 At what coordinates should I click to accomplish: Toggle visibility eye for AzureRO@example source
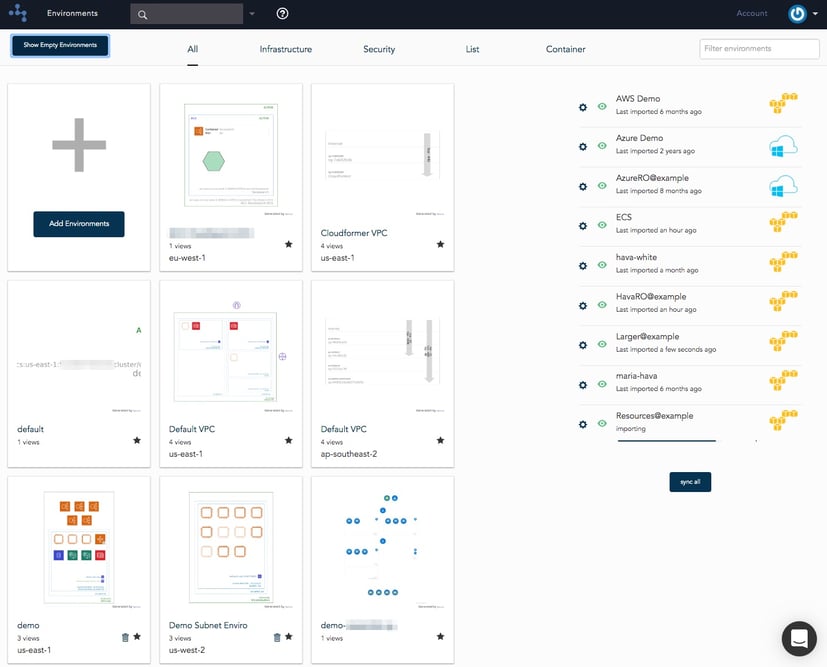coord(602,186)
